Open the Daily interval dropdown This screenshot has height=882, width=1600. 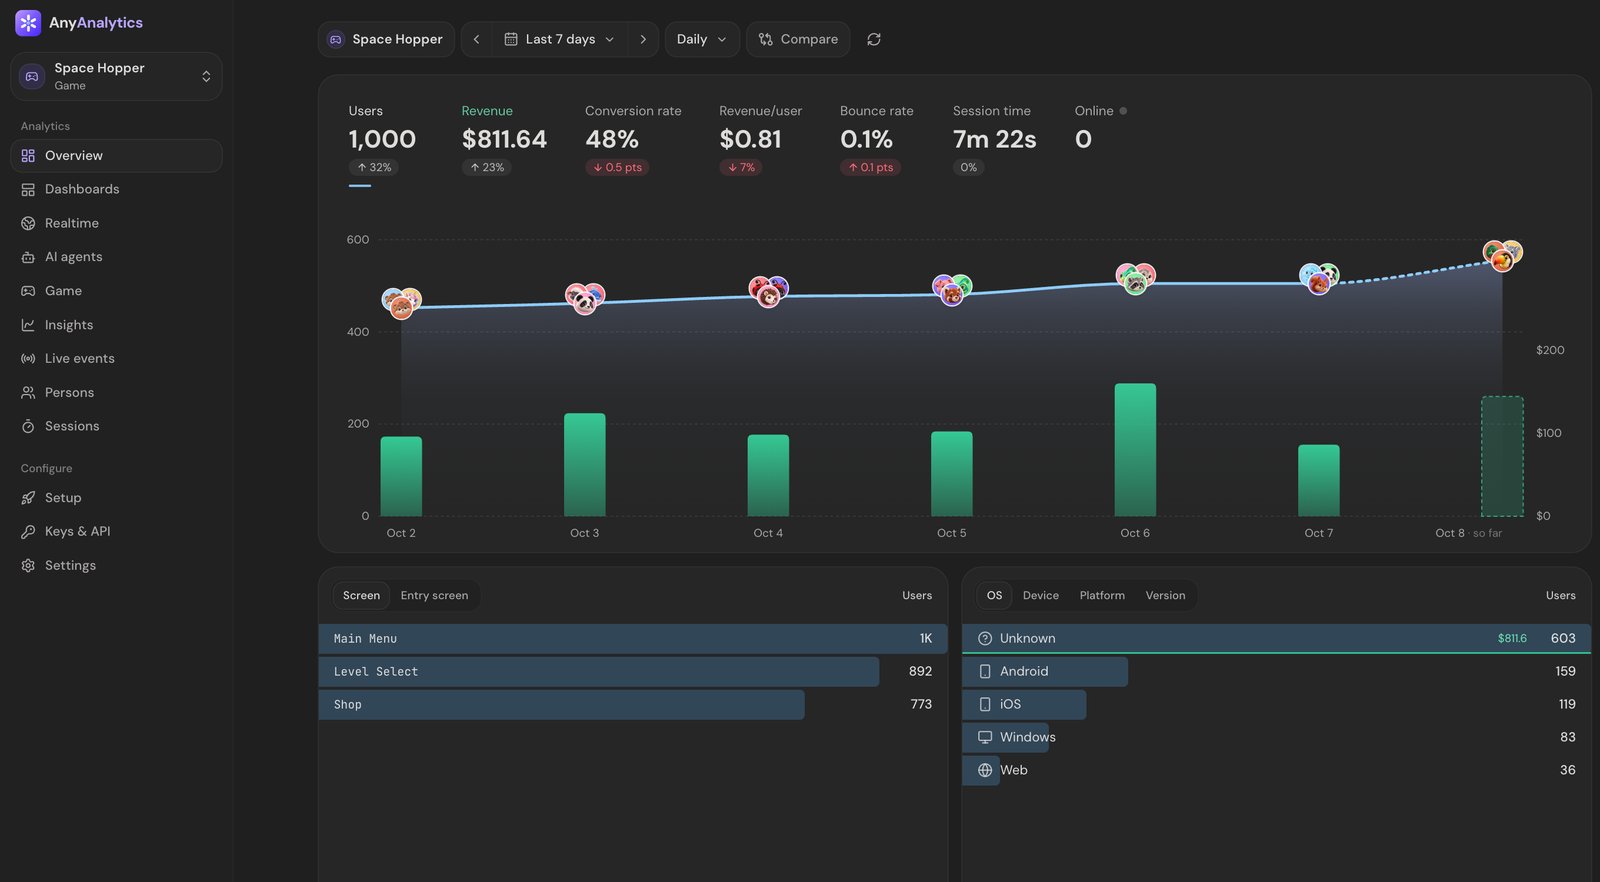tap(702, 39)
